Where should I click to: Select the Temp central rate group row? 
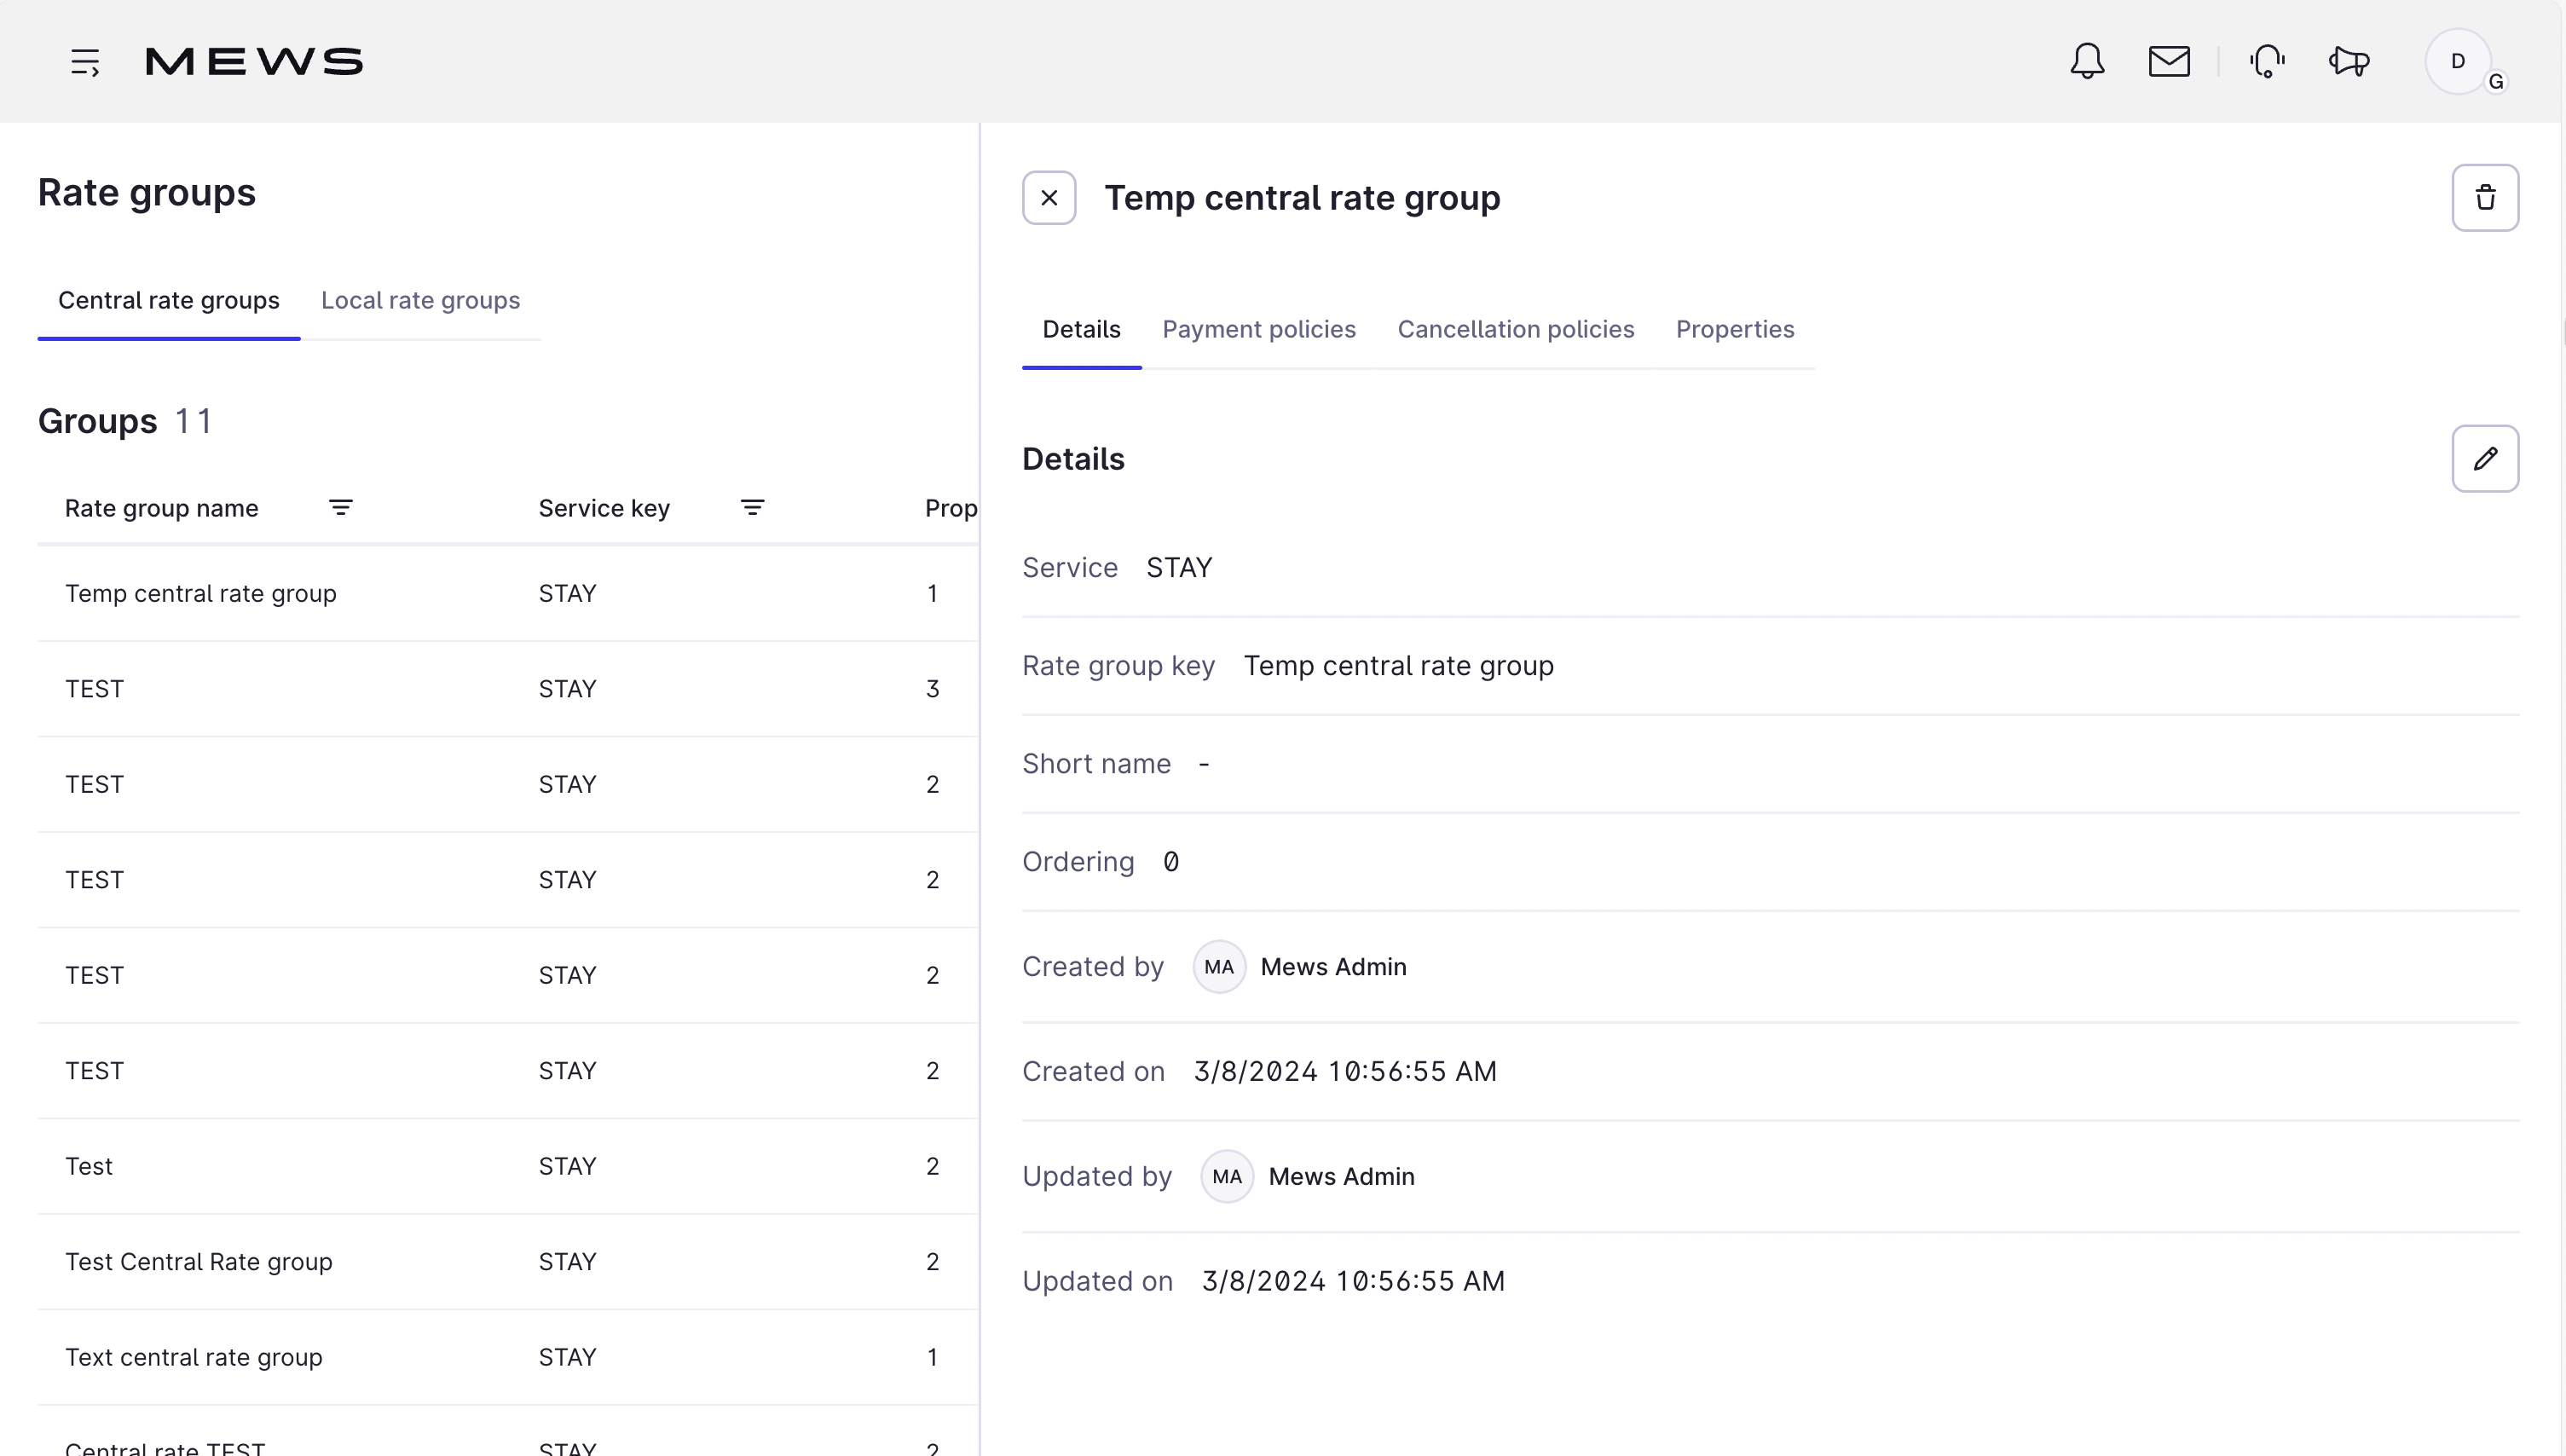pos(508,594)
